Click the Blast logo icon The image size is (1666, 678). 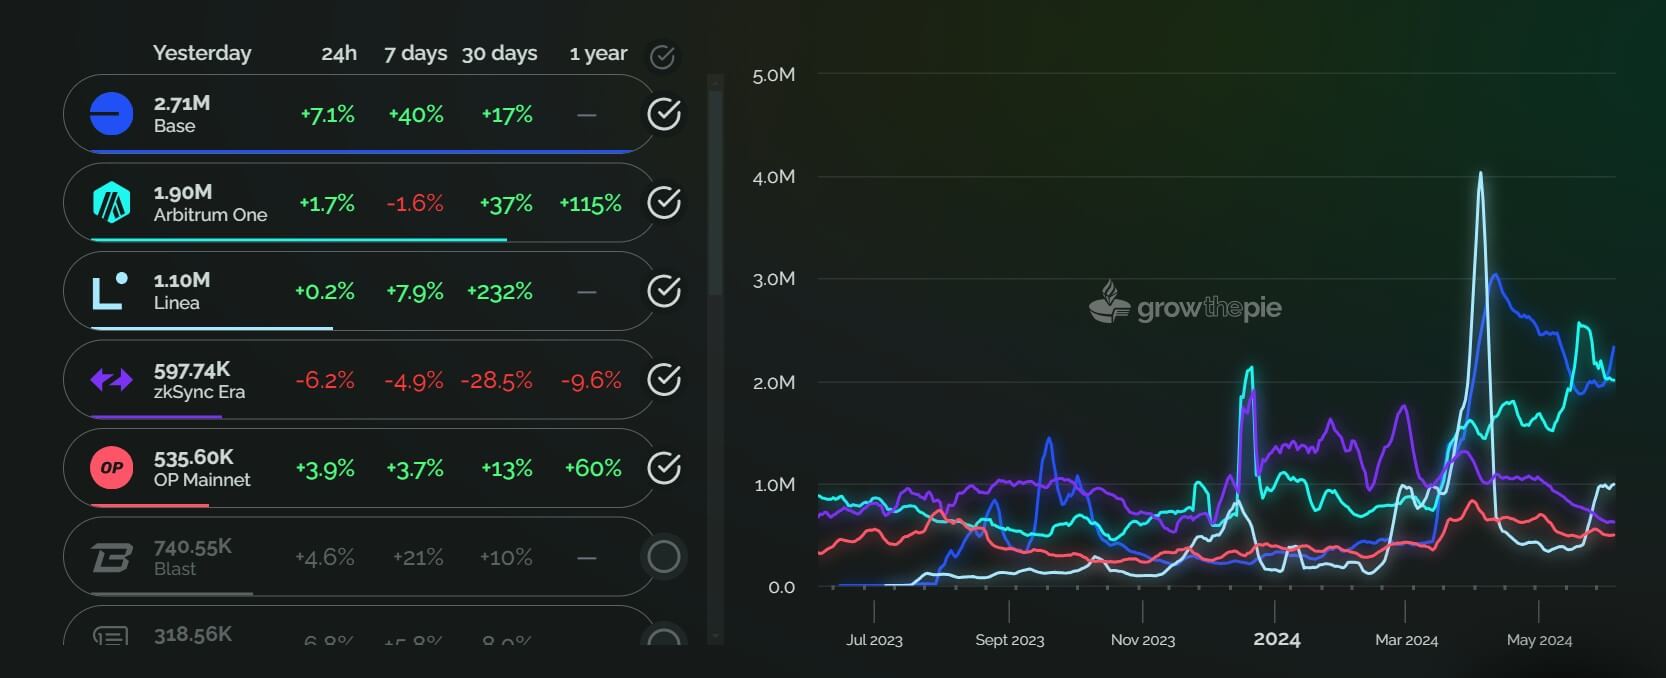[x=111, y=557]
